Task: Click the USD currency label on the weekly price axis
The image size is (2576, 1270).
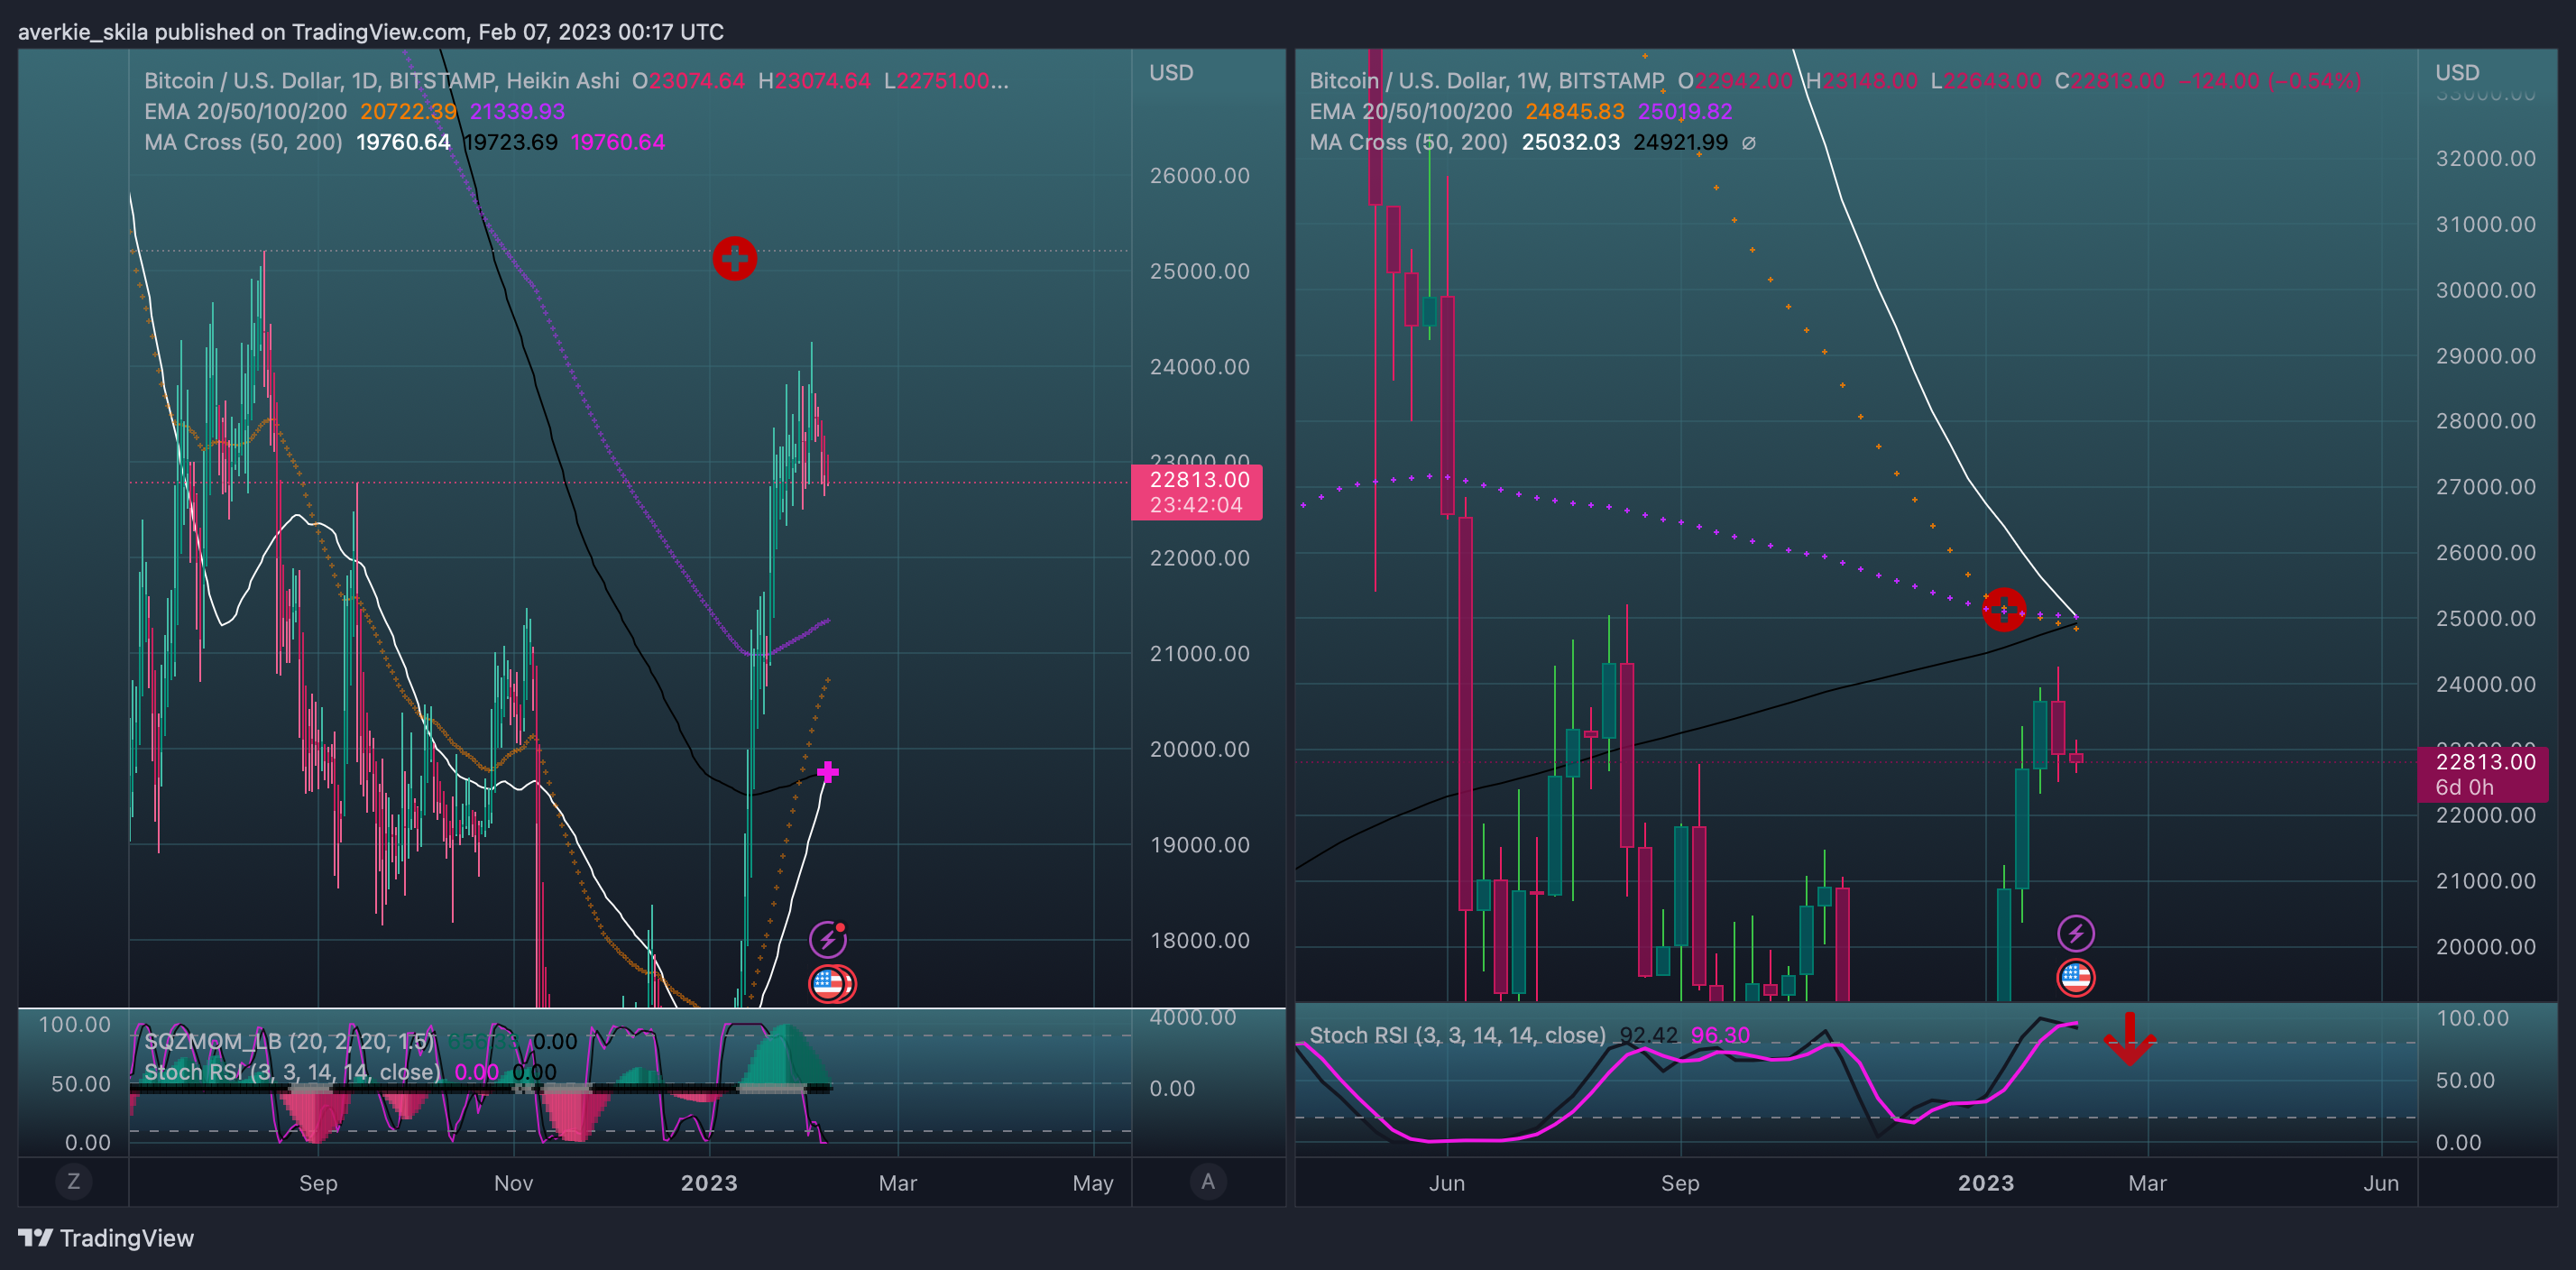Action: 2457,73
